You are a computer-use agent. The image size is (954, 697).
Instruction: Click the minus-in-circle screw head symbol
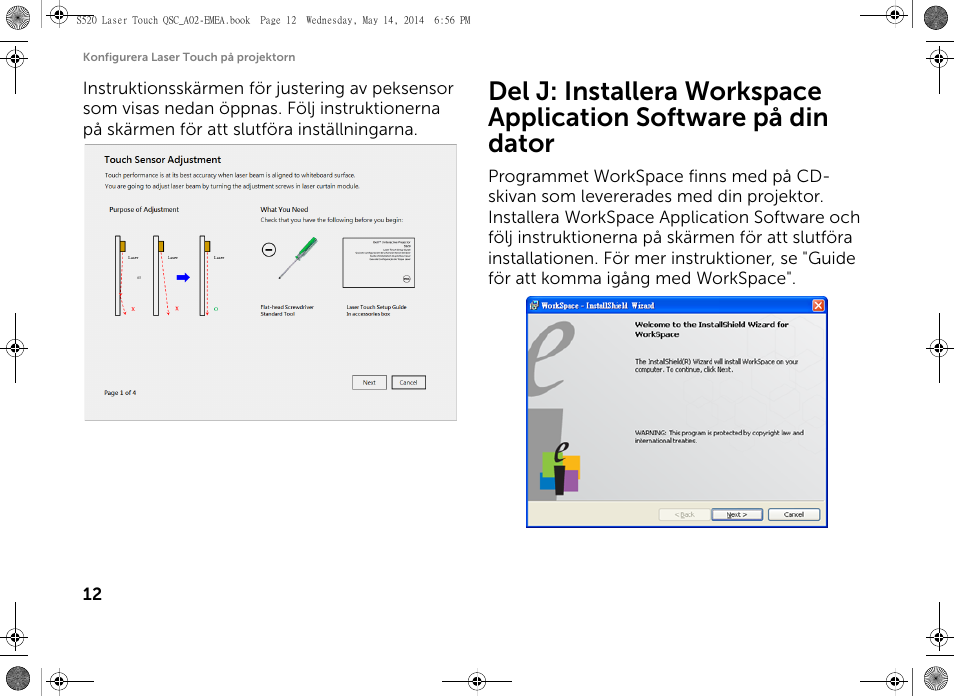pyautogui.click(x=268, y=249)
